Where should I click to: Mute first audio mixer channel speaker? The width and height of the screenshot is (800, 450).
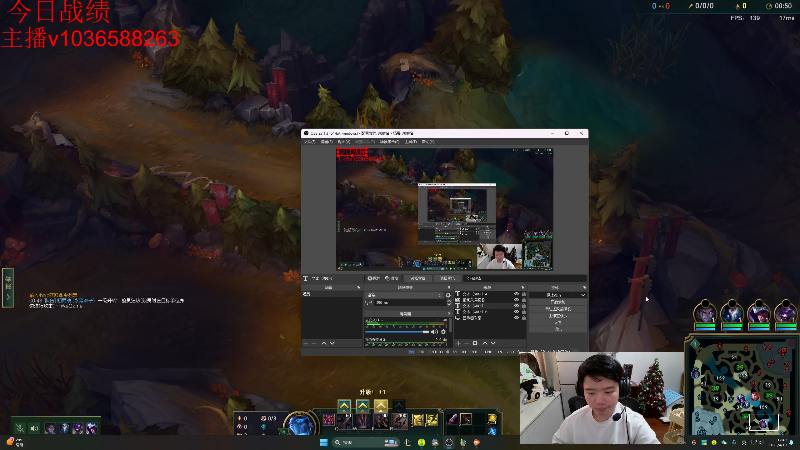[x=434, y=332]
